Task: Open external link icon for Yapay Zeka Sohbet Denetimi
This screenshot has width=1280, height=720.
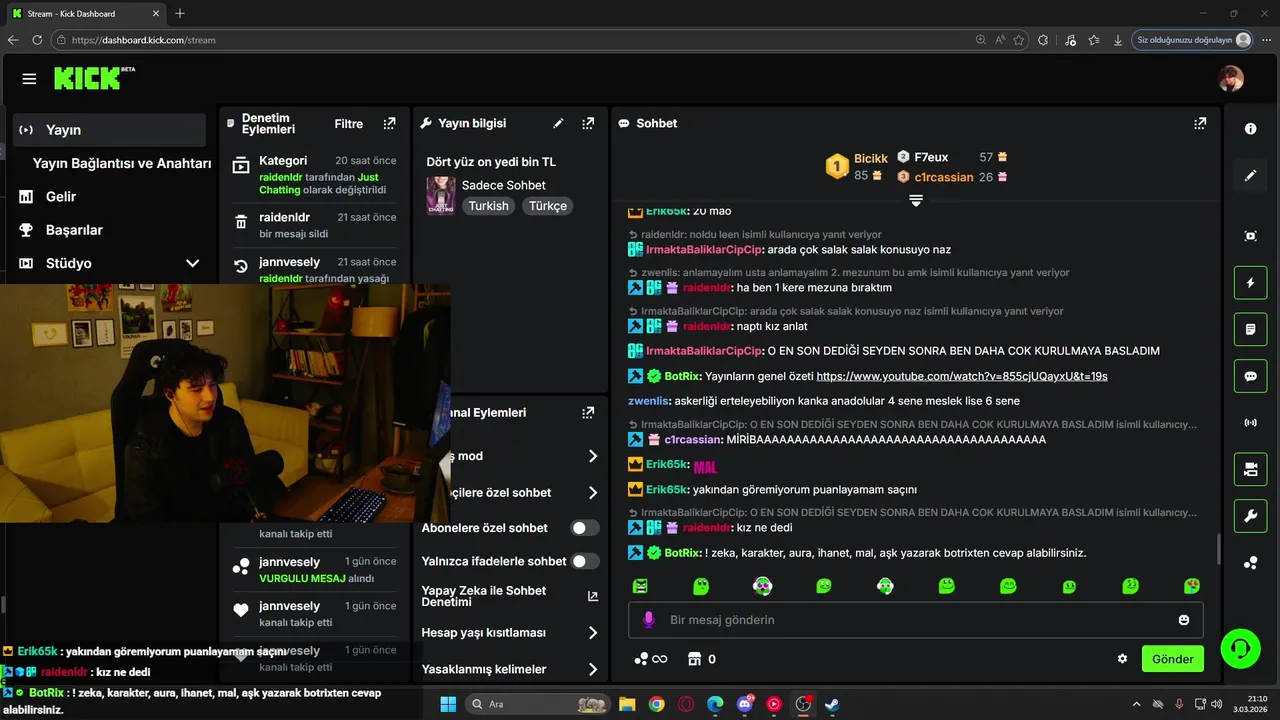Action: click(x=593, y=596)
